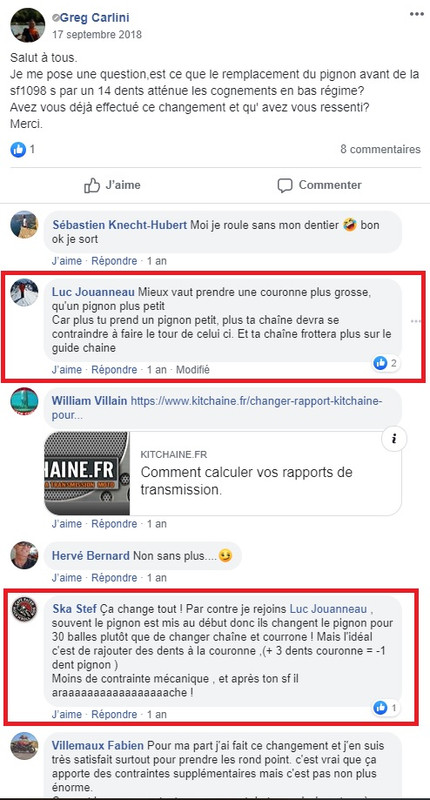Like the post with J'aime button
Screen dimensions: 430x800
[112, 185]
